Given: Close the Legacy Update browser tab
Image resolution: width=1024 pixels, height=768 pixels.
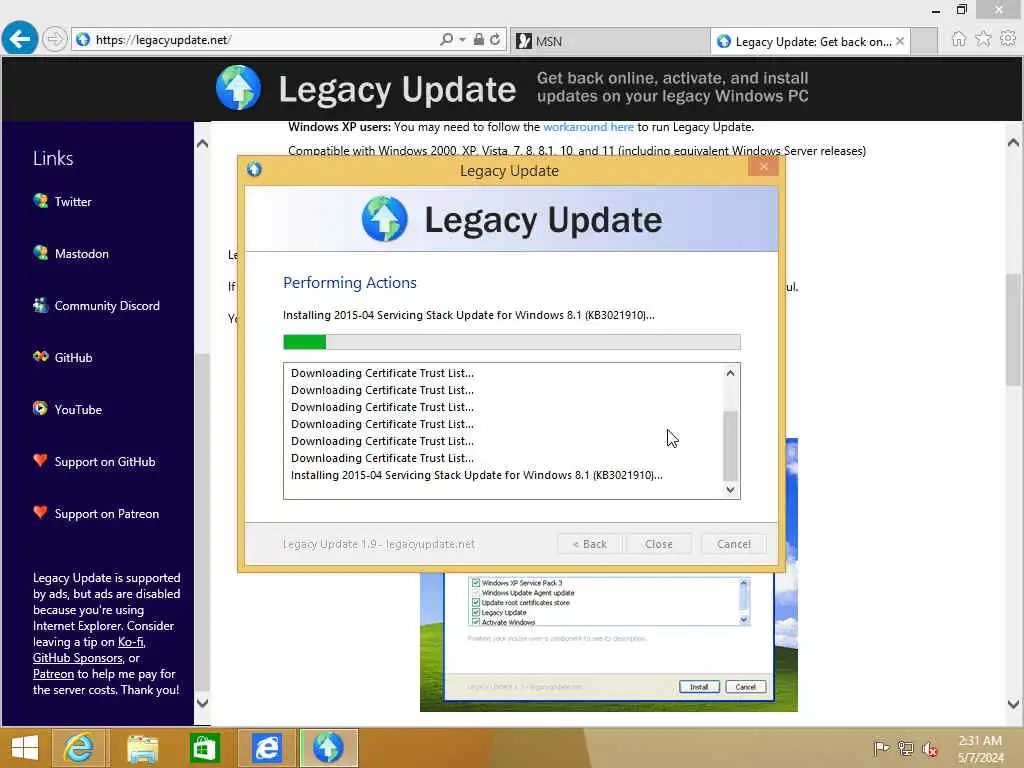Looking at the screenshot, I should pyautogui.click(x=901, y=41).
